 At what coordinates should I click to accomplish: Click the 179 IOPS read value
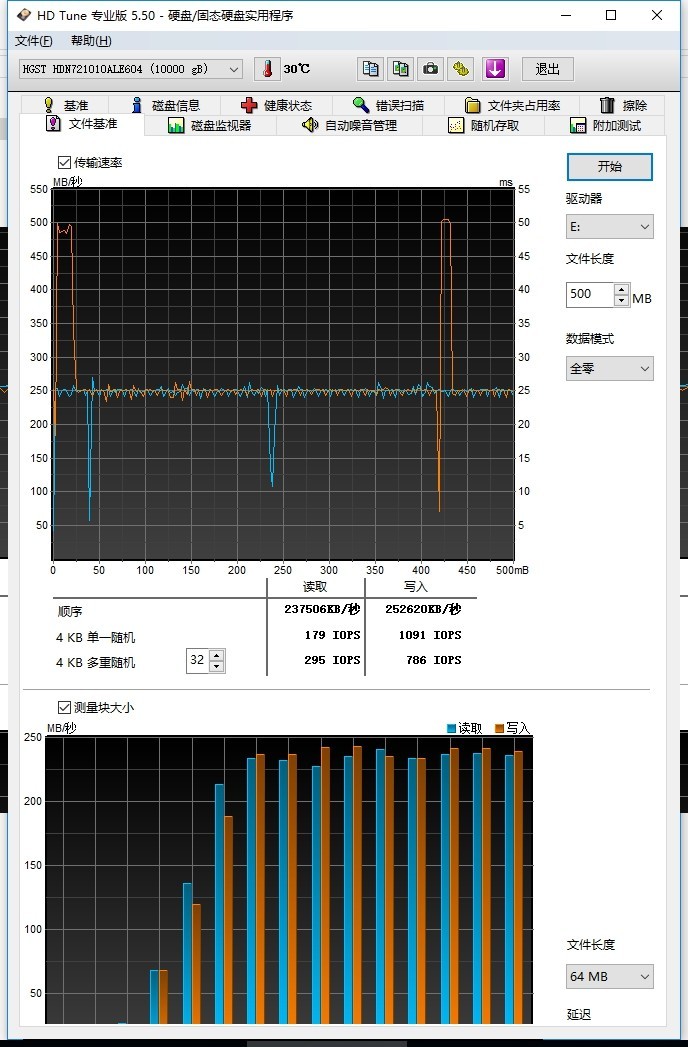[332, 635]
